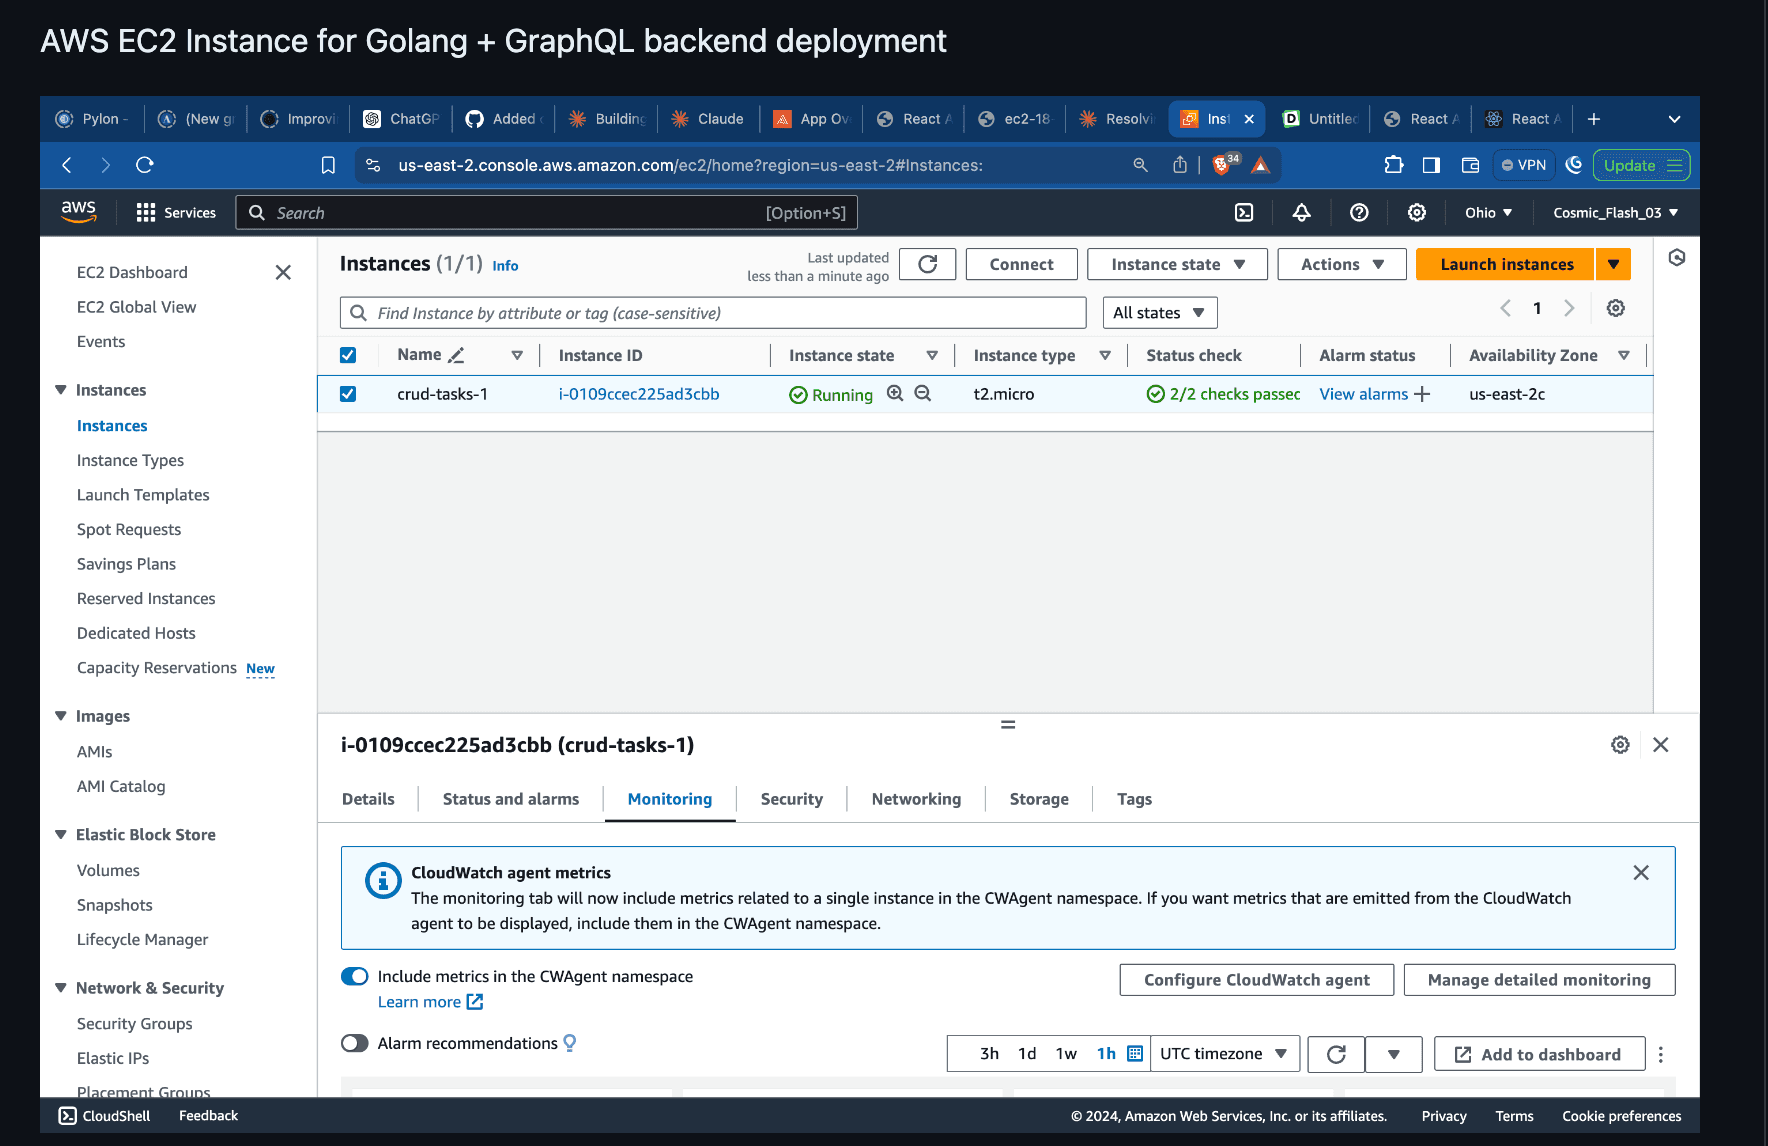Viewport: 1768px width, 1146px height.
Task: Edit the crud-tasks-1 name pencil icon
Action: (x=456, y=355)
